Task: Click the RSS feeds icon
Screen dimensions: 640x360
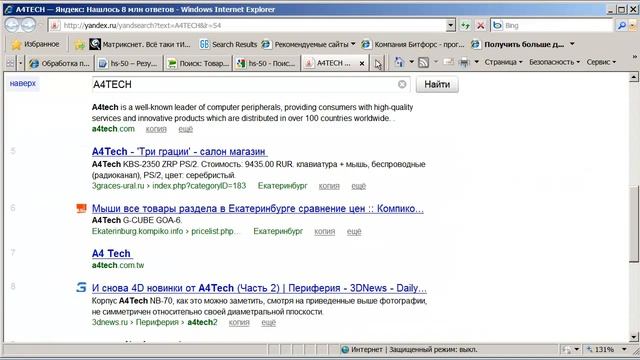Action: point(424,62)
